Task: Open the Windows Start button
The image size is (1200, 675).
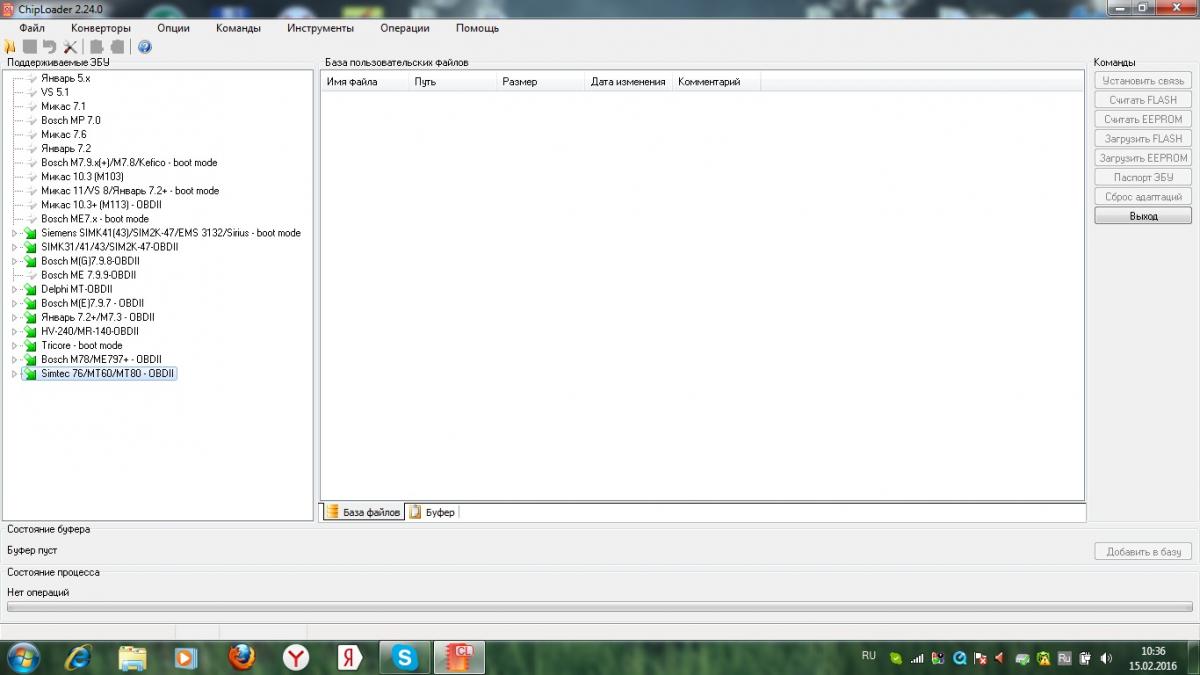Action: pos(22,657)
